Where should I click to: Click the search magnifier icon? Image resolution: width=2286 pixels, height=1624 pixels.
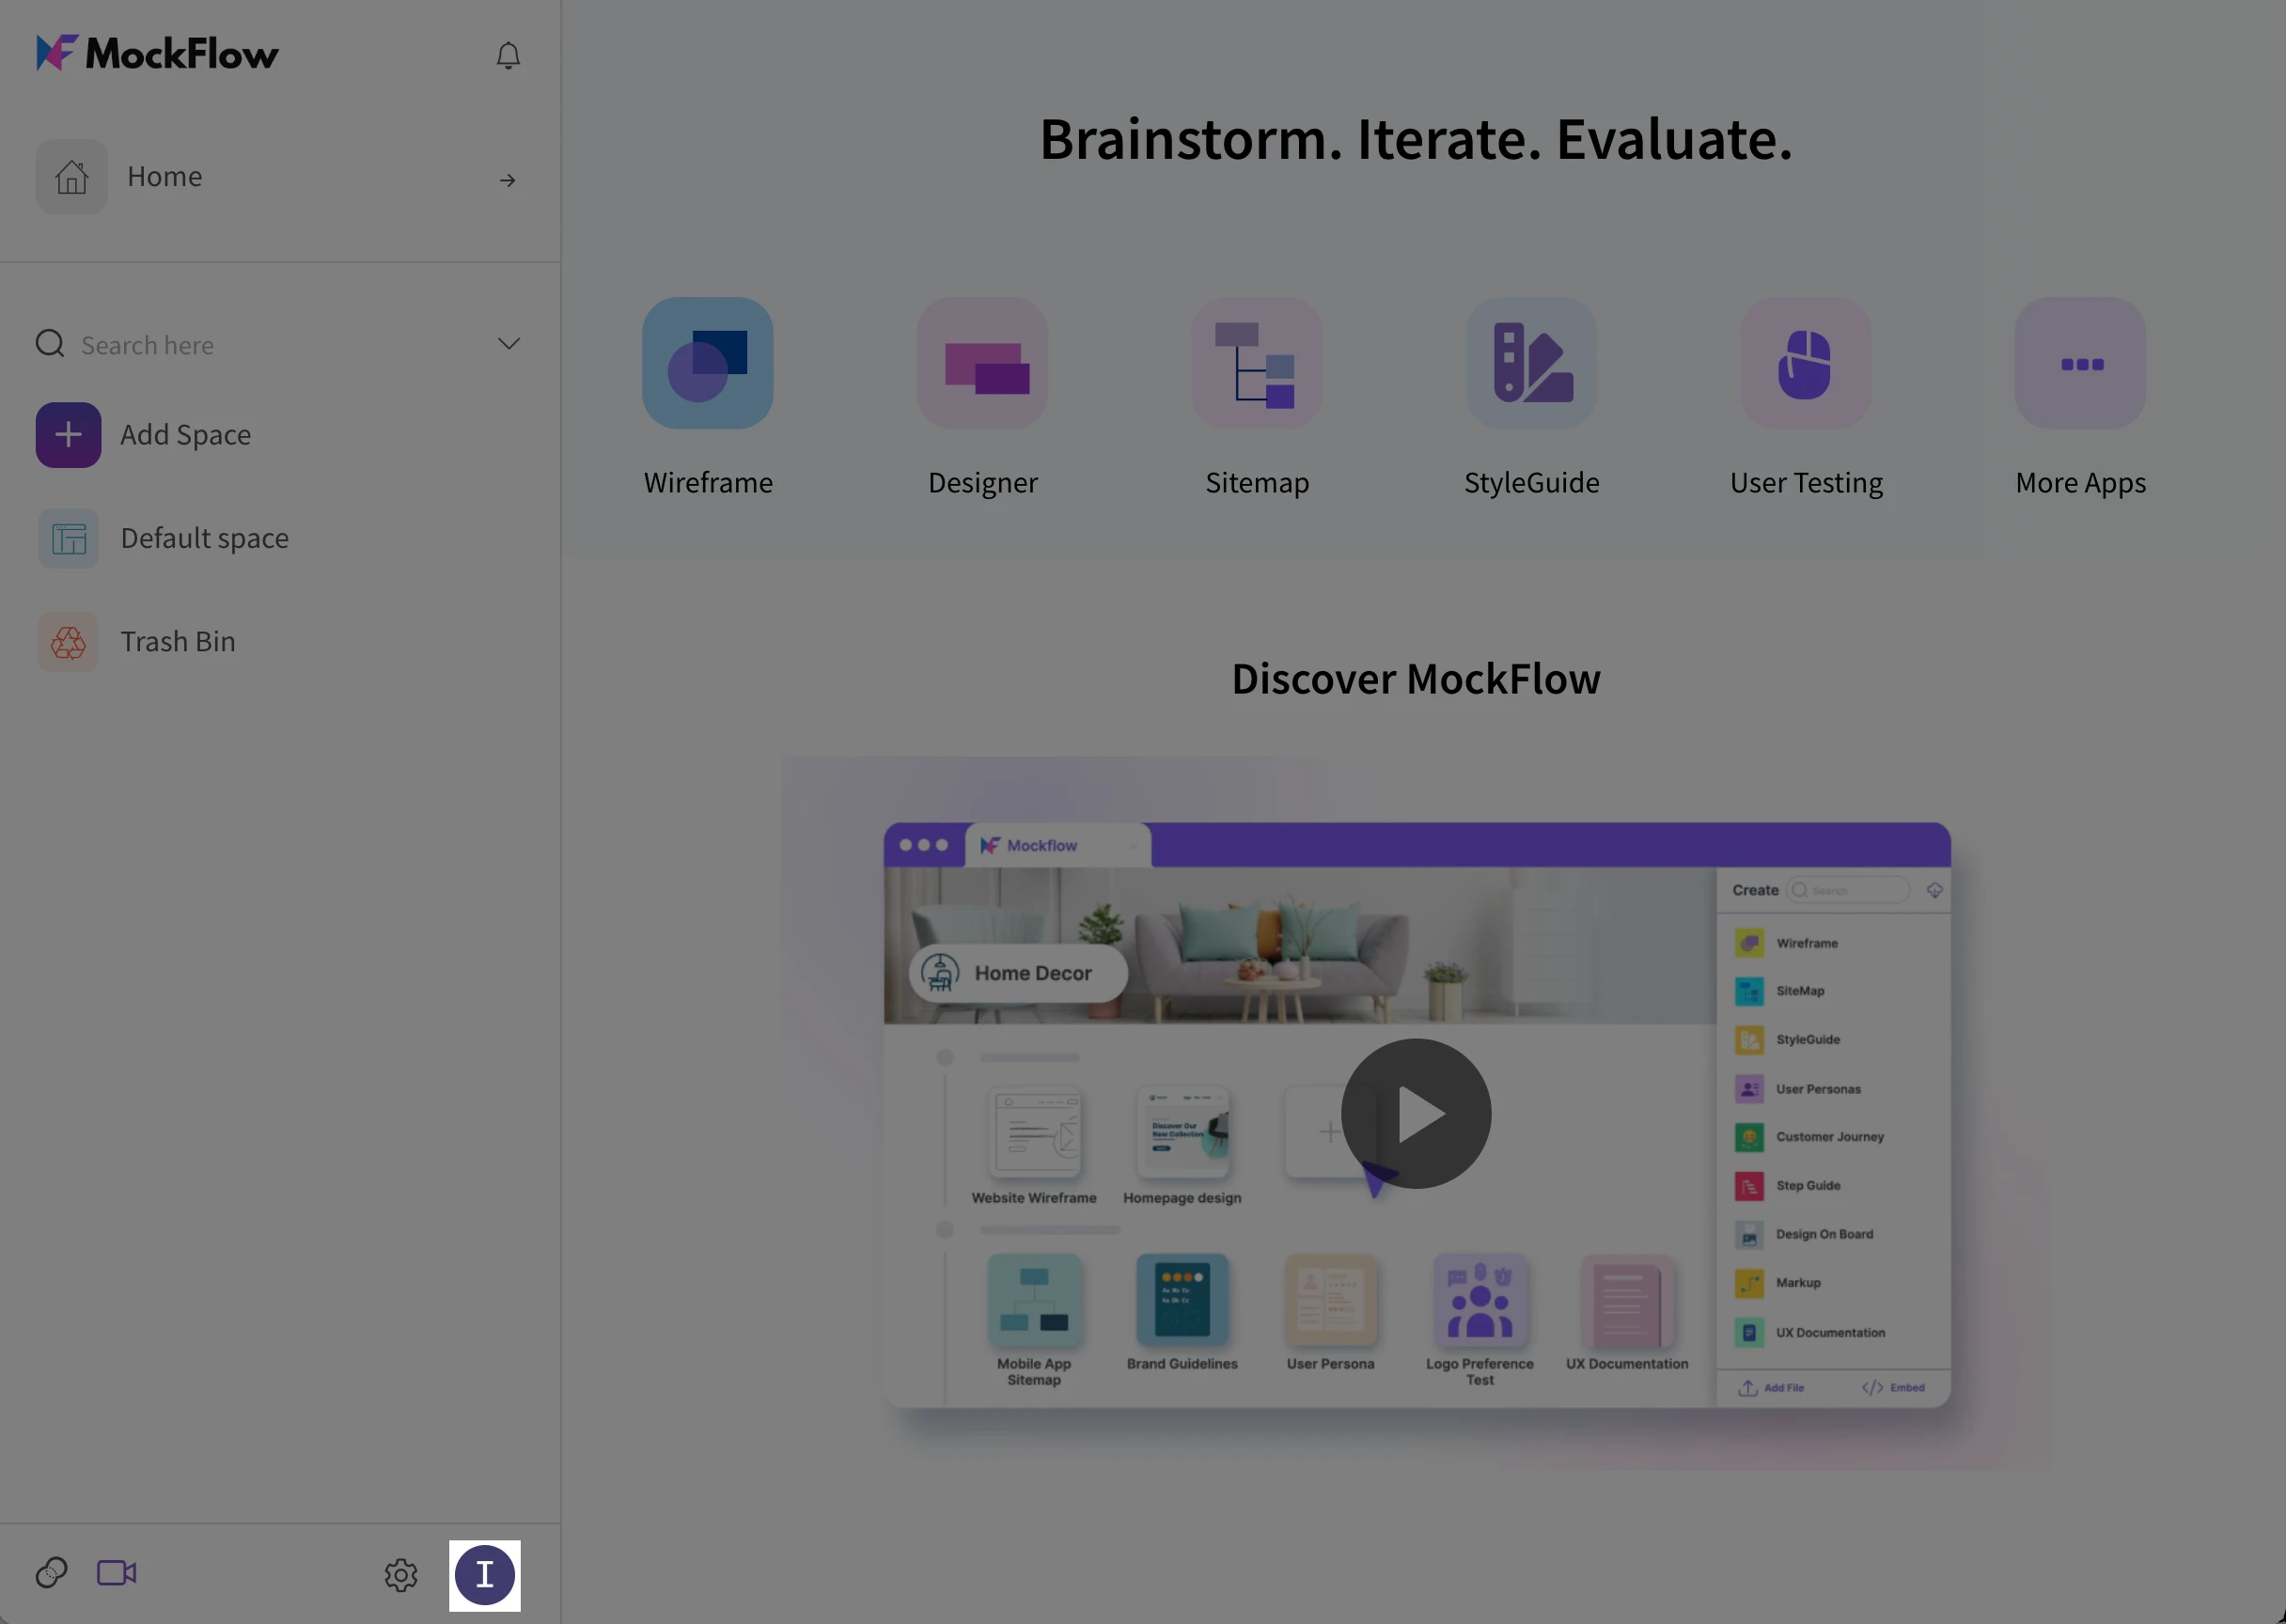pyautogui.click(x=50, y=344)
